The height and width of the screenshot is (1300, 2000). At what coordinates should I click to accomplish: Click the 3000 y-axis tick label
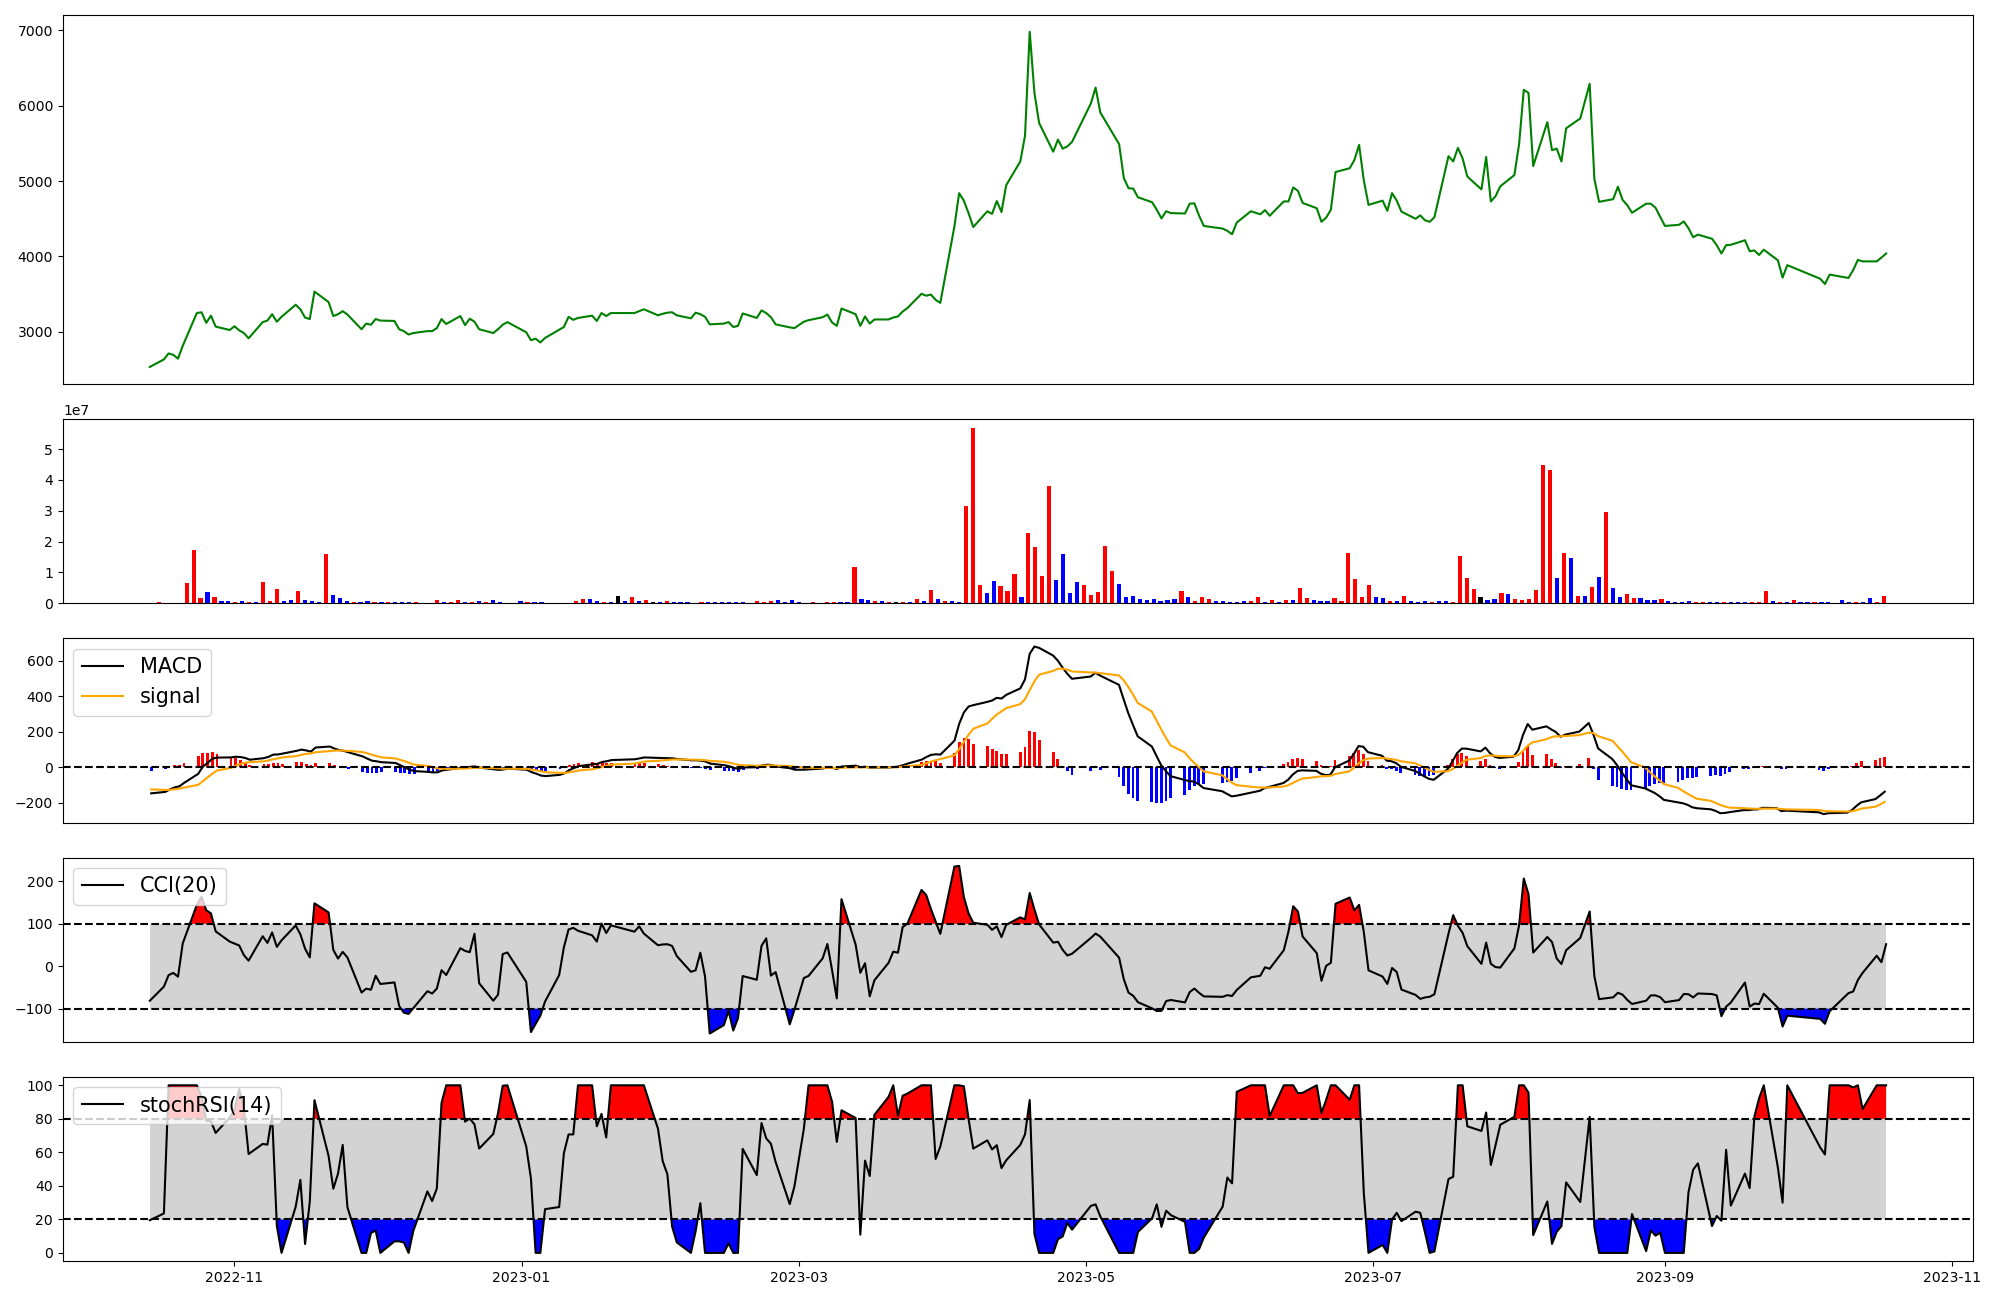pyautogui.click(x=35, y=332)
